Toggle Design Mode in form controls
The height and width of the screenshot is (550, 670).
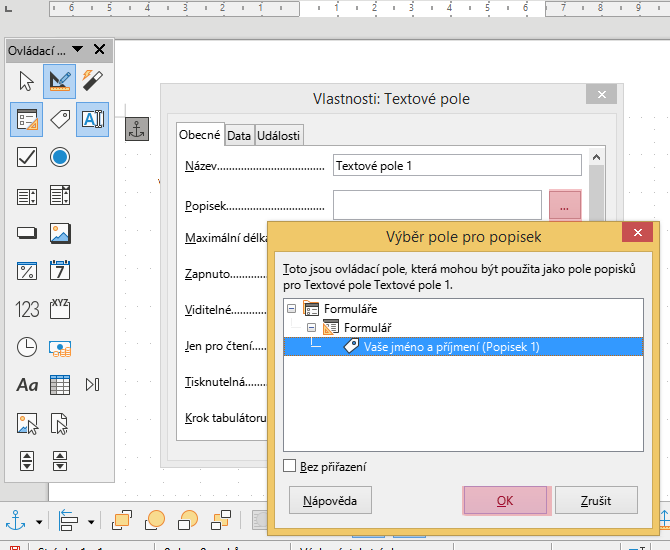pos(59,81)
